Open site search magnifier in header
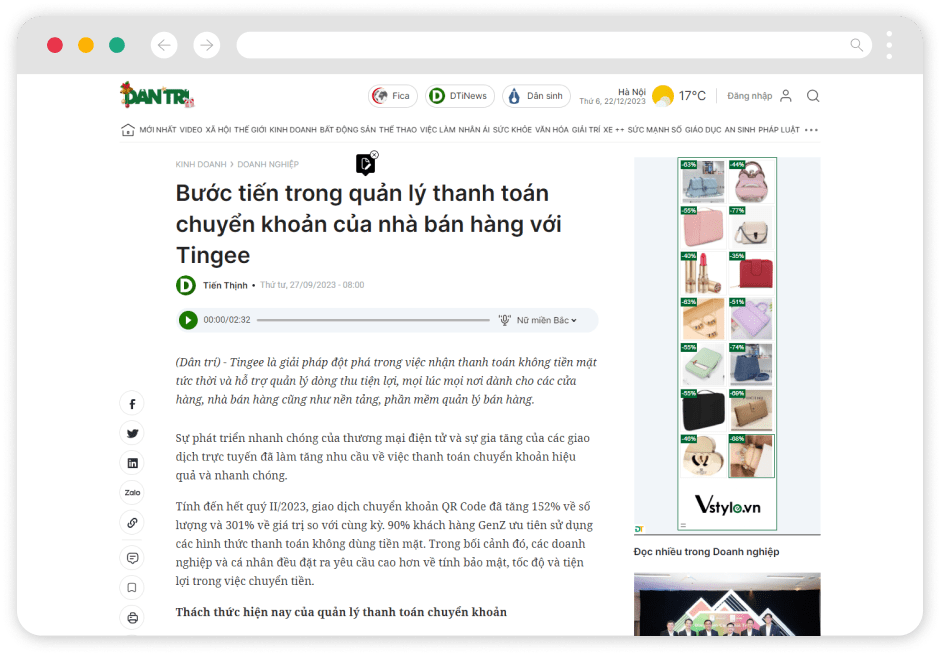The image size is (942, 655). [813, 96]
